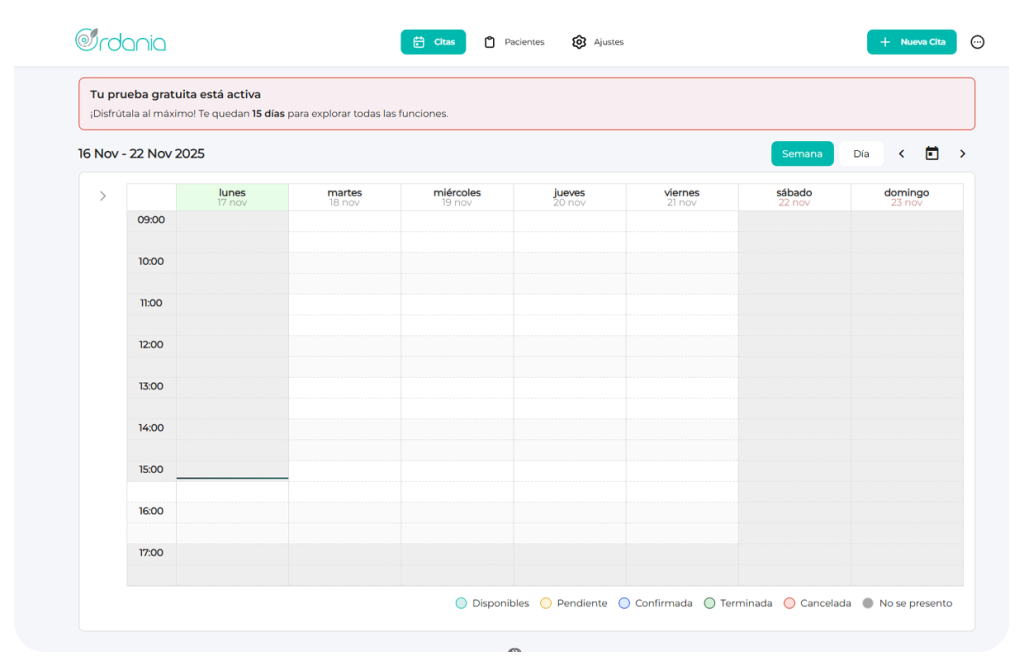The width and height of the screenshot is (1024, 661).
Task: Click the Disponibles legend color circle
Action: tap(461, 603)
